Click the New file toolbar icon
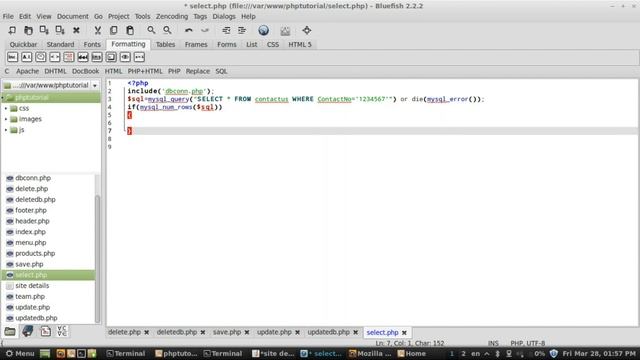Image resolution: width=640 pixels, height=360 pixels. (x=12, y=30)
